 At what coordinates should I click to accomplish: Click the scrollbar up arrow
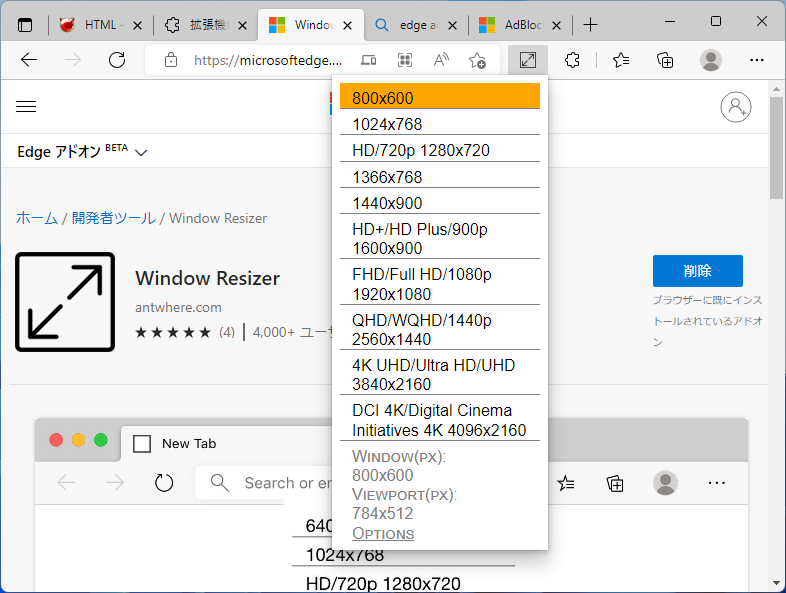tap(776, 89)
